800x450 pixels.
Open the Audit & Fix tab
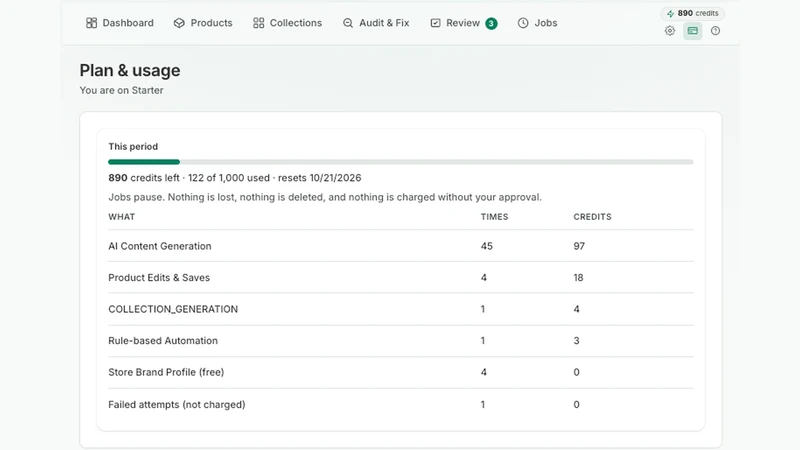(x=376, y=23)
